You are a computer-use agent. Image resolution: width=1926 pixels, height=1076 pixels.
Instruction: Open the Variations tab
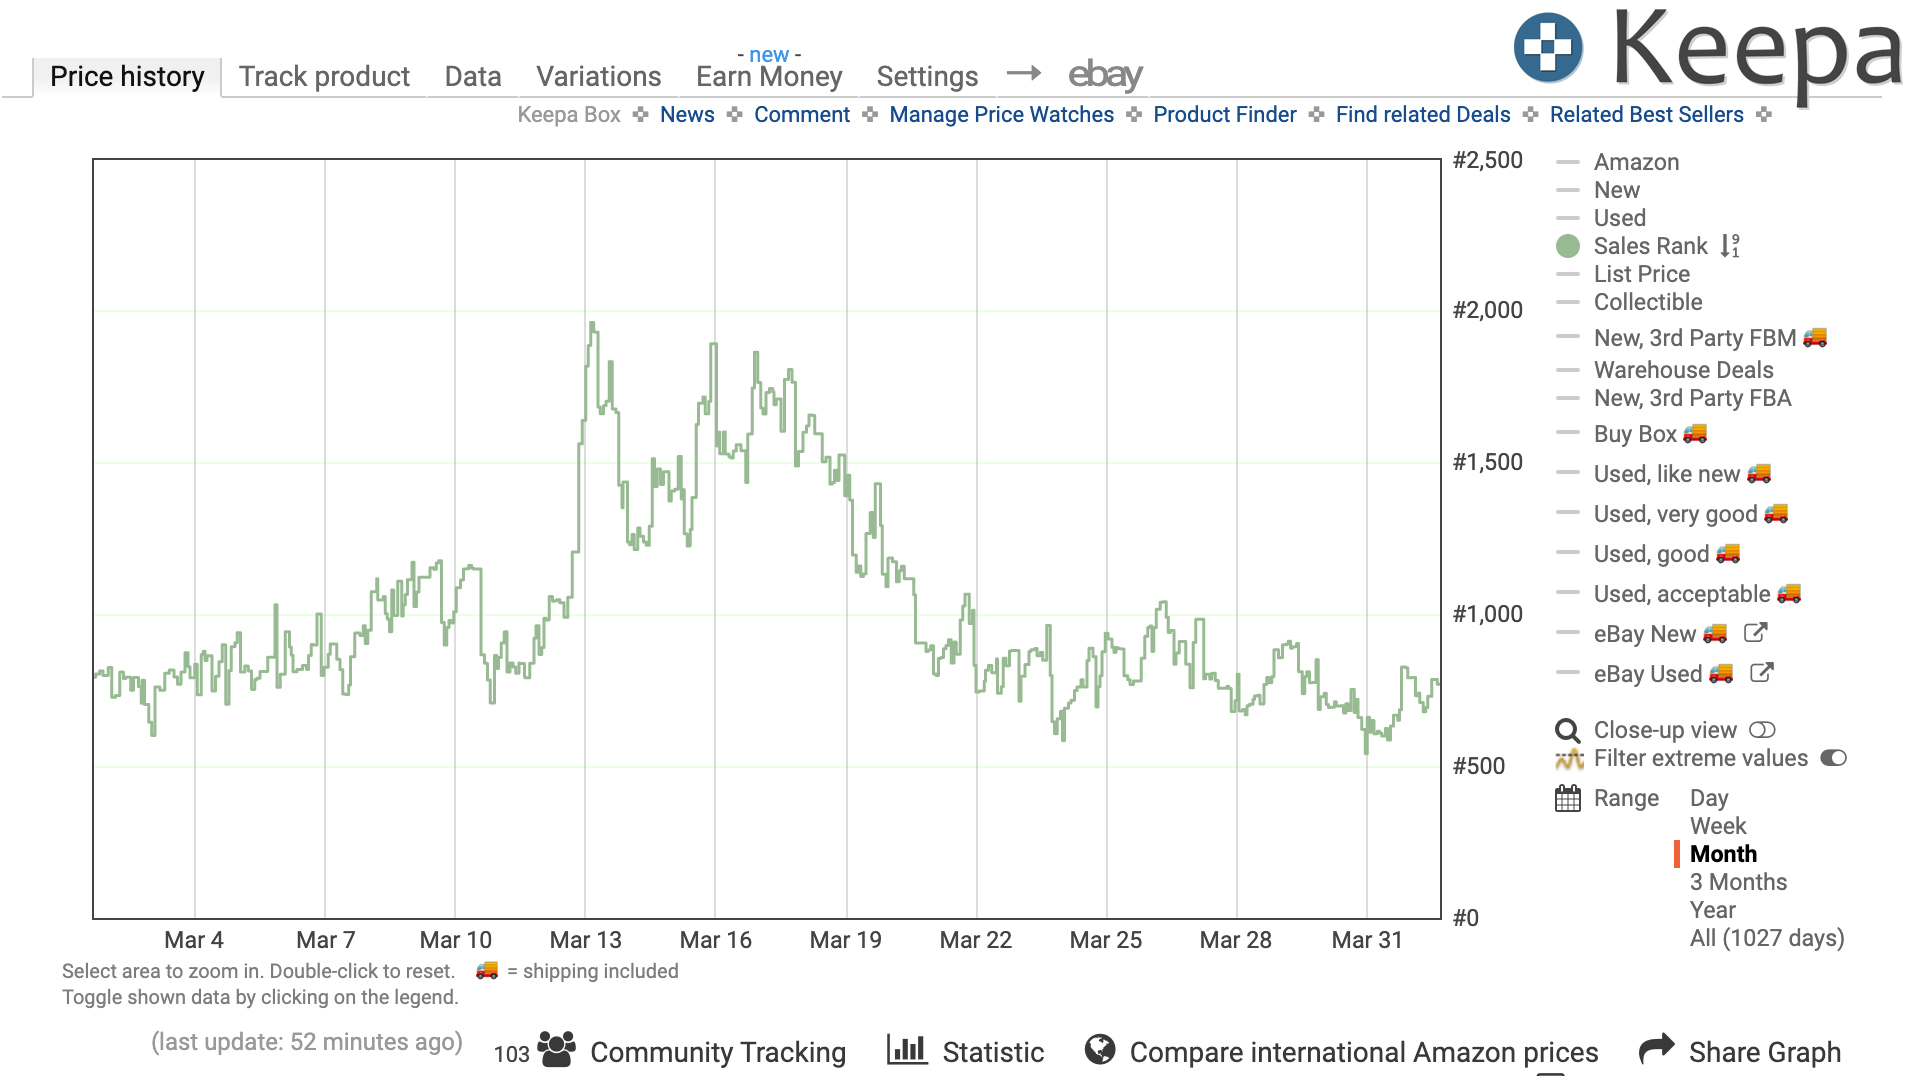click(x=598, y=76)
